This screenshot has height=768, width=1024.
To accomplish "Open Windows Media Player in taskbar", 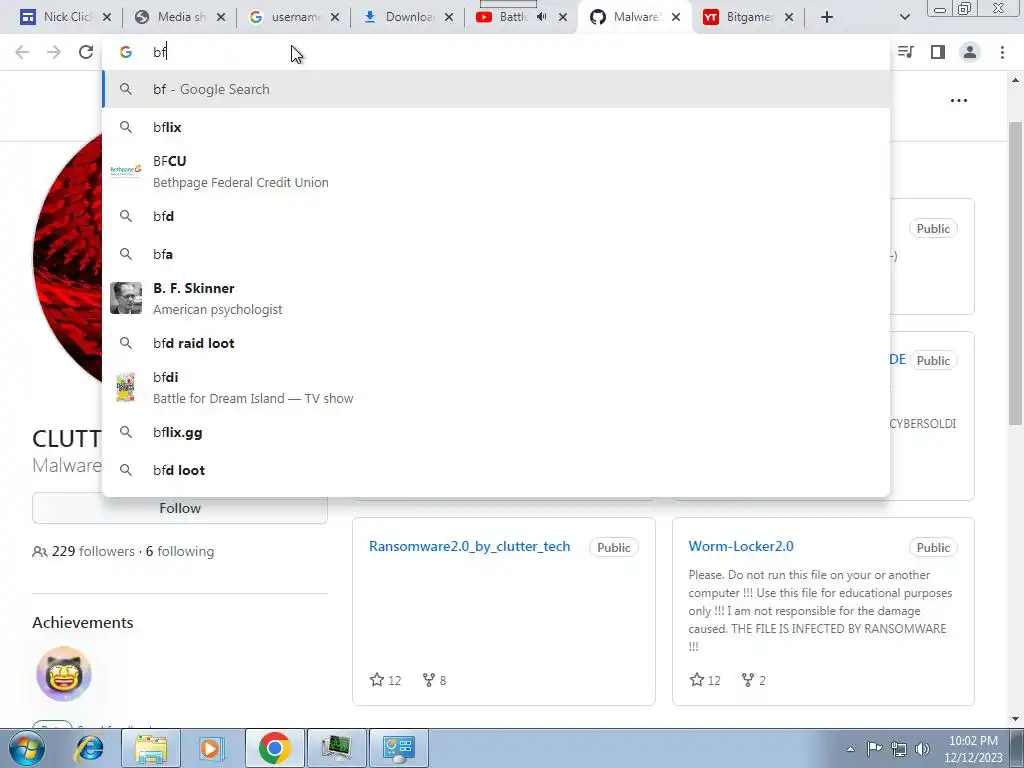I will tap(212, 748).
